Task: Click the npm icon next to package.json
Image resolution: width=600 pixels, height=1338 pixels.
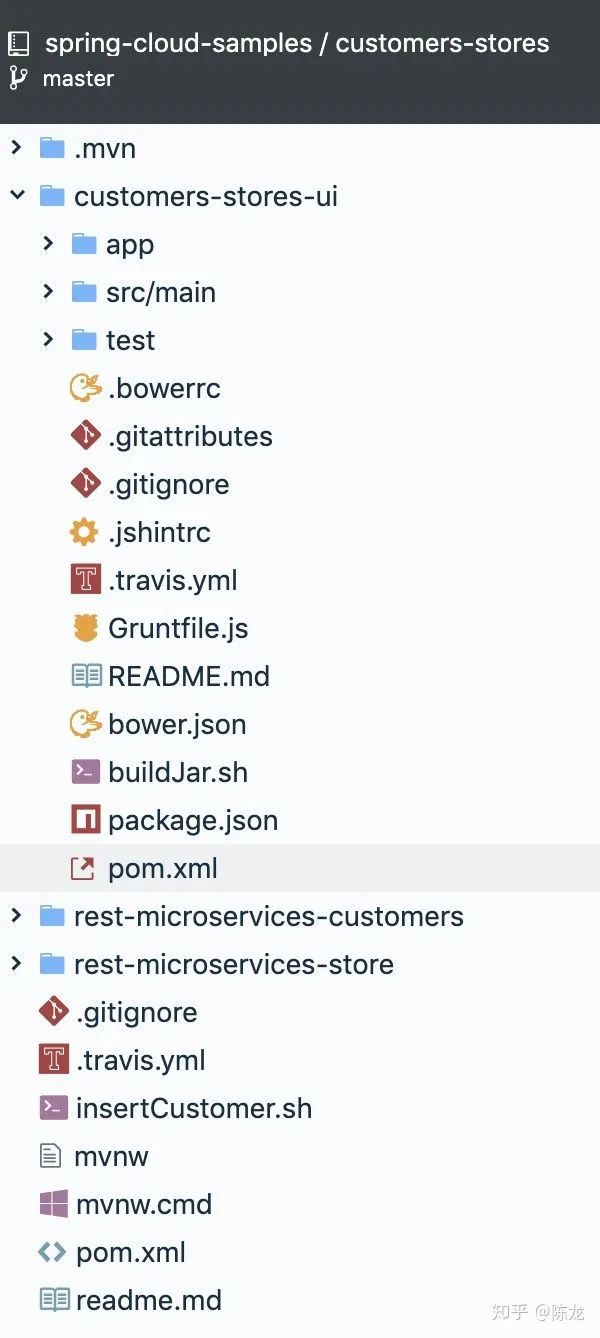Action: 86,820
